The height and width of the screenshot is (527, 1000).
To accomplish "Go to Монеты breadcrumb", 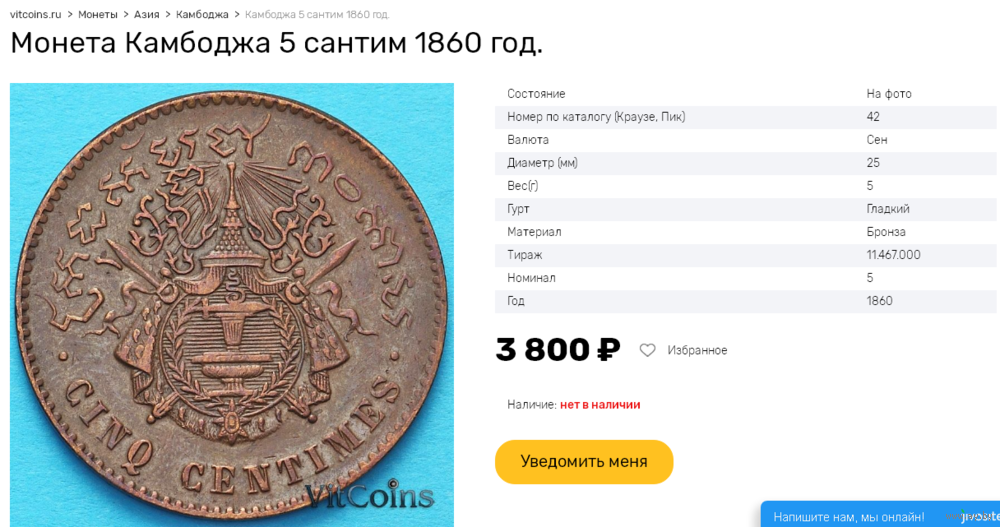I will pos(98,14).
